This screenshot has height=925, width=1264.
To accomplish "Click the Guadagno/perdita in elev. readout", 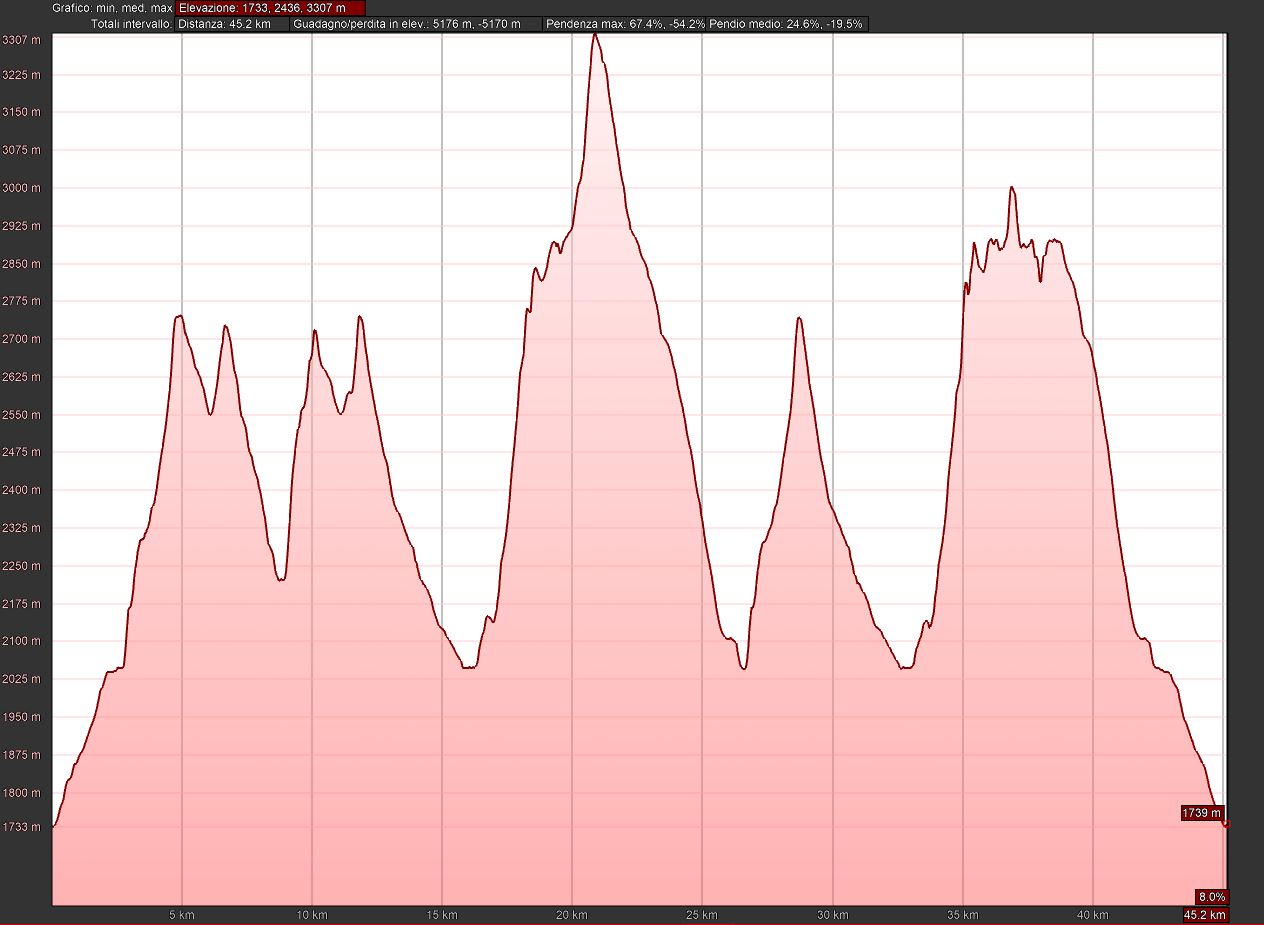I will (416, 24).
